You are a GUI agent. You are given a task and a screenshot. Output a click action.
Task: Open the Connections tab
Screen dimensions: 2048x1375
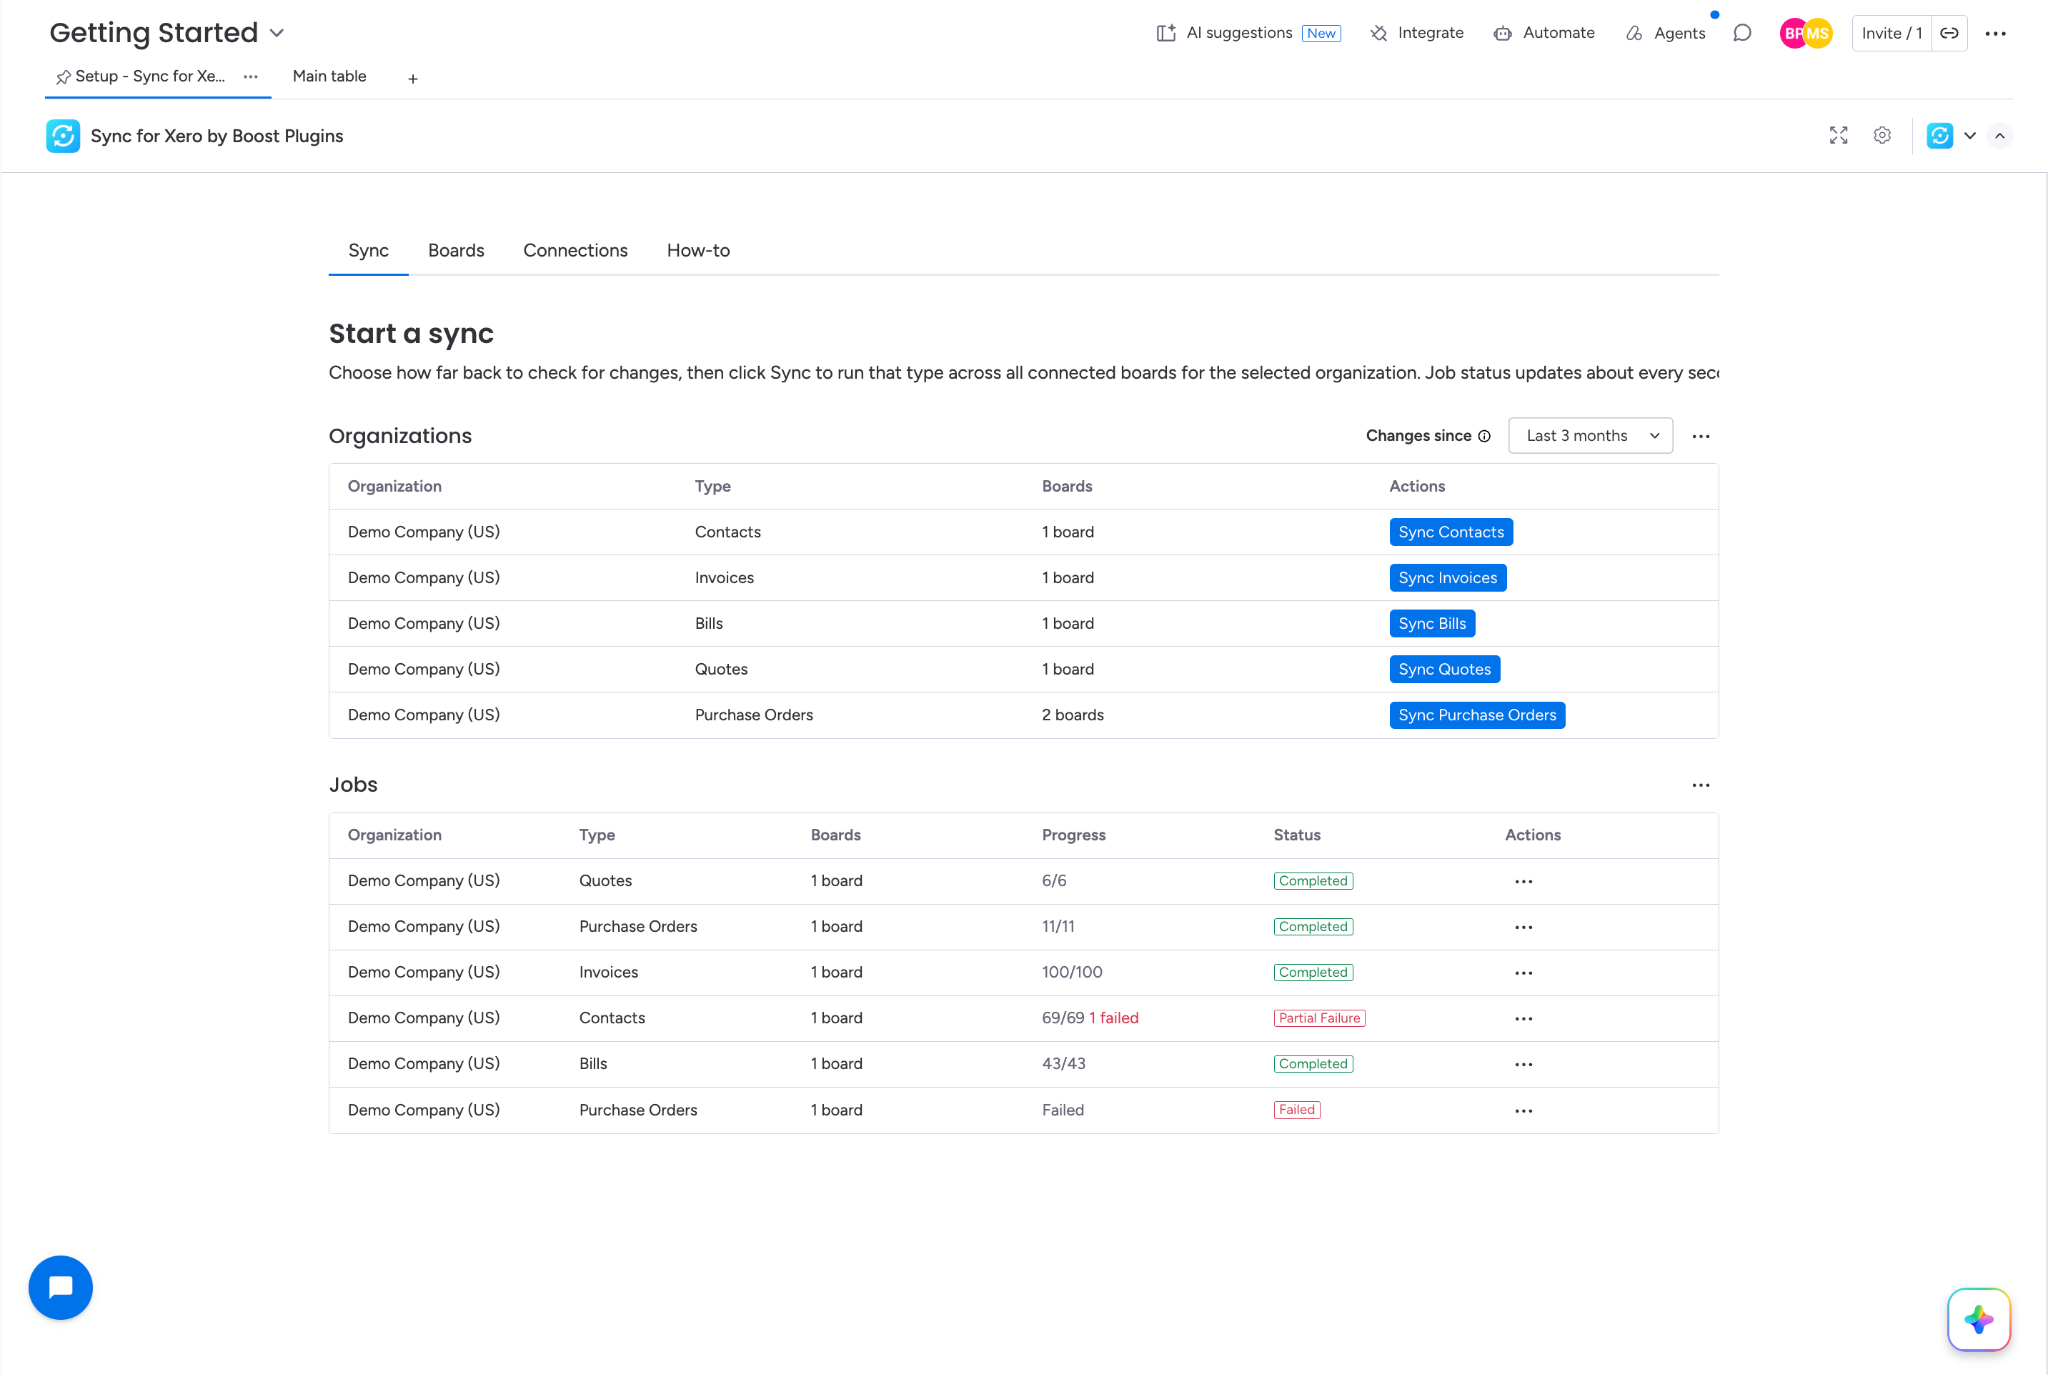coord(575,251)
